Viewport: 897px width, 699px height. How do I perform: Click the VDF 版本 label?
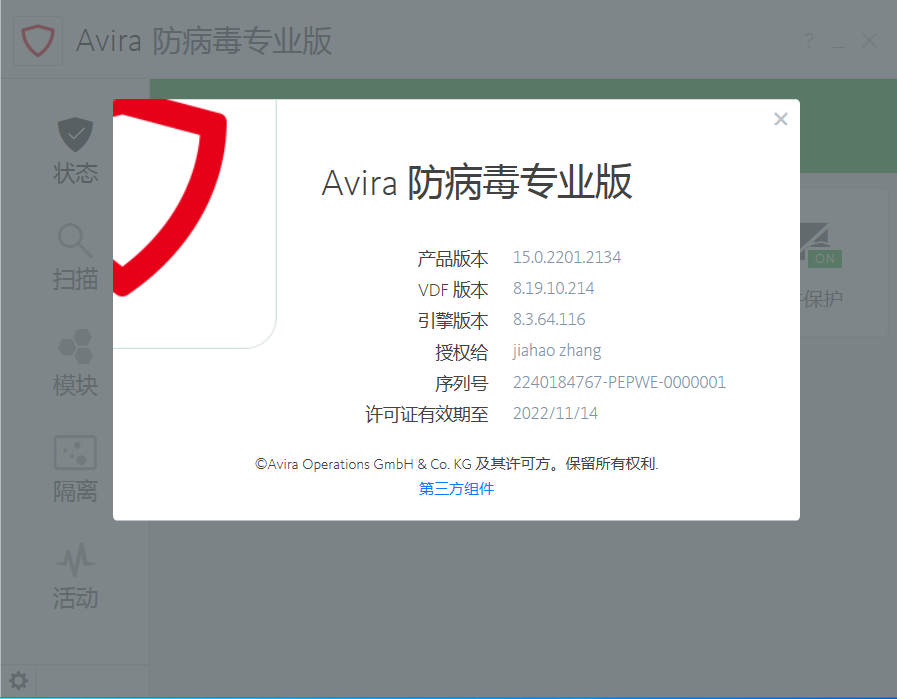pyautogui.click(x=453, y=290)
